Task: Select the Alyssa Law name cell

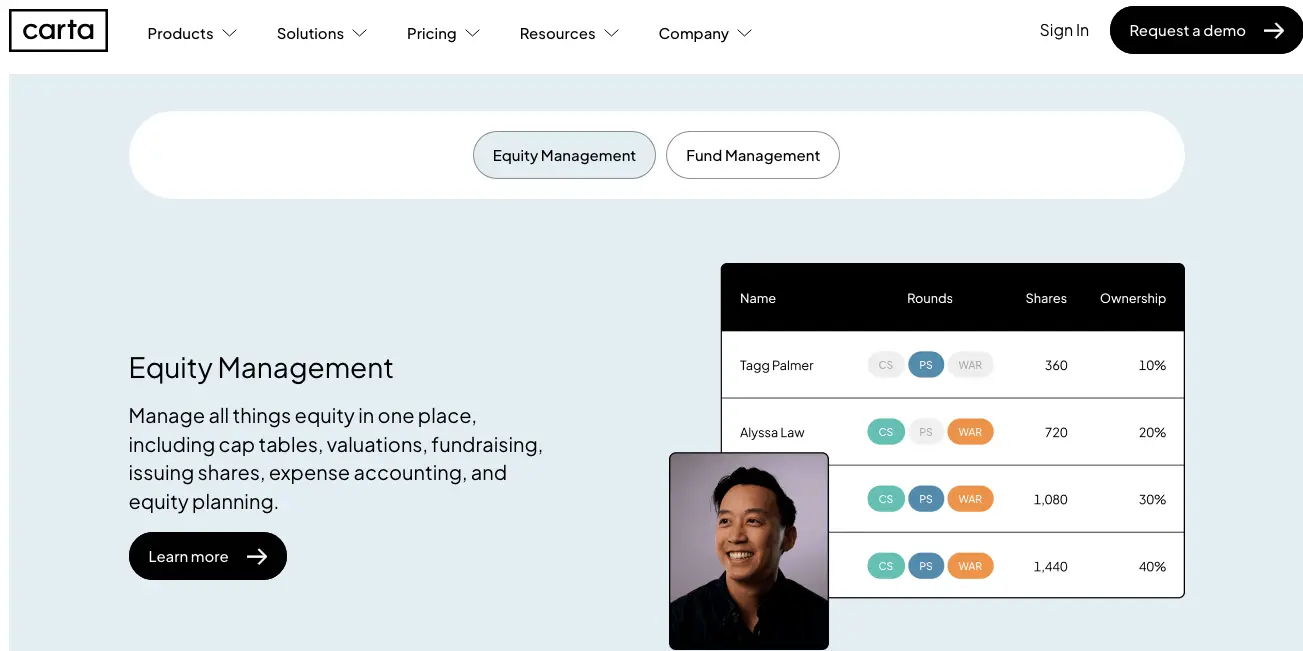Action: click(x=772, y=432)
